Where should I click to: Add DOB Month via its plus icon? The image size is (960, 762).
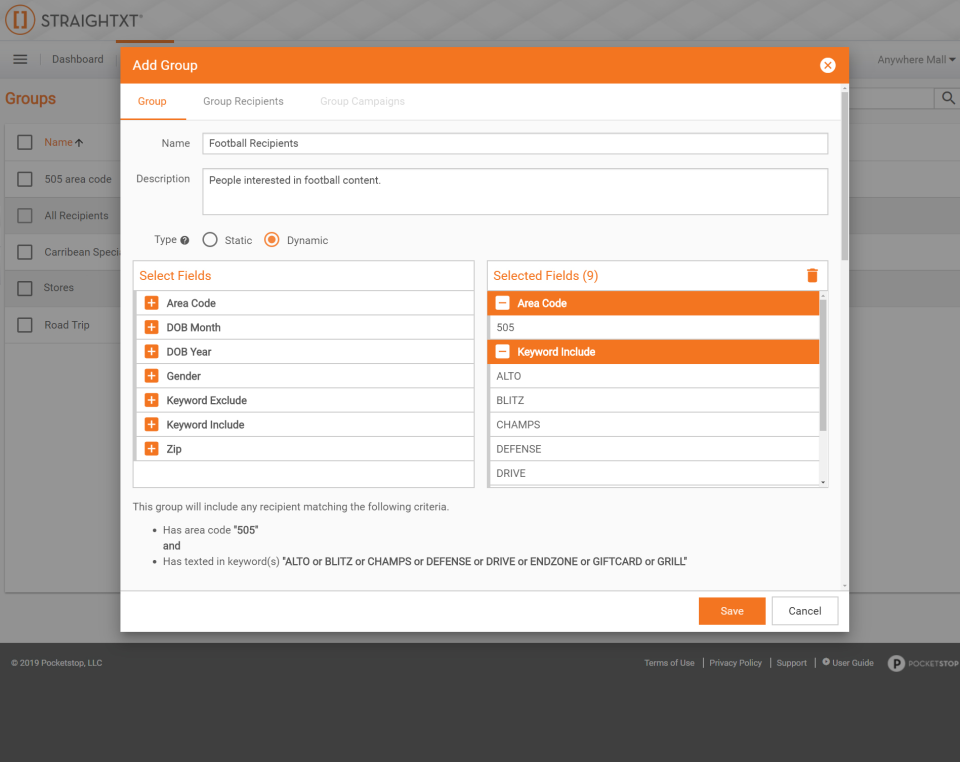pos(151,327)
